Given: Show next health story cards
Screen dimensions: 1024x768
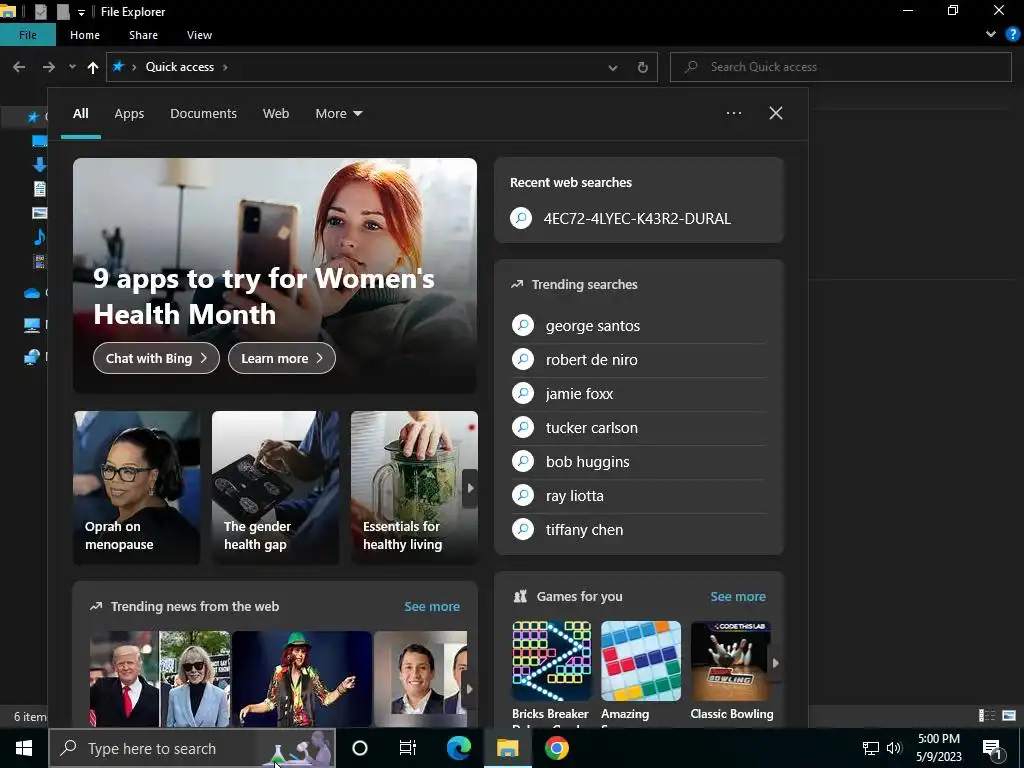Looking at the screenshot, I should (x=470, y=488).
